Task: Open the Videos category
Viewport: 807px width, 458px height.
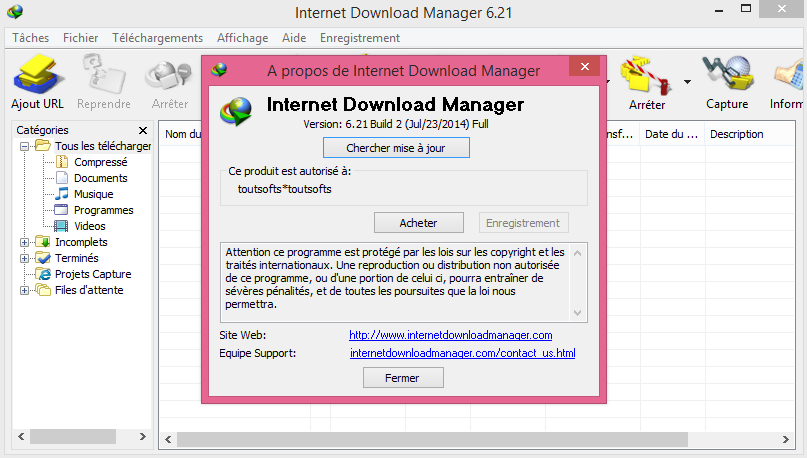Action: (90, 226)
